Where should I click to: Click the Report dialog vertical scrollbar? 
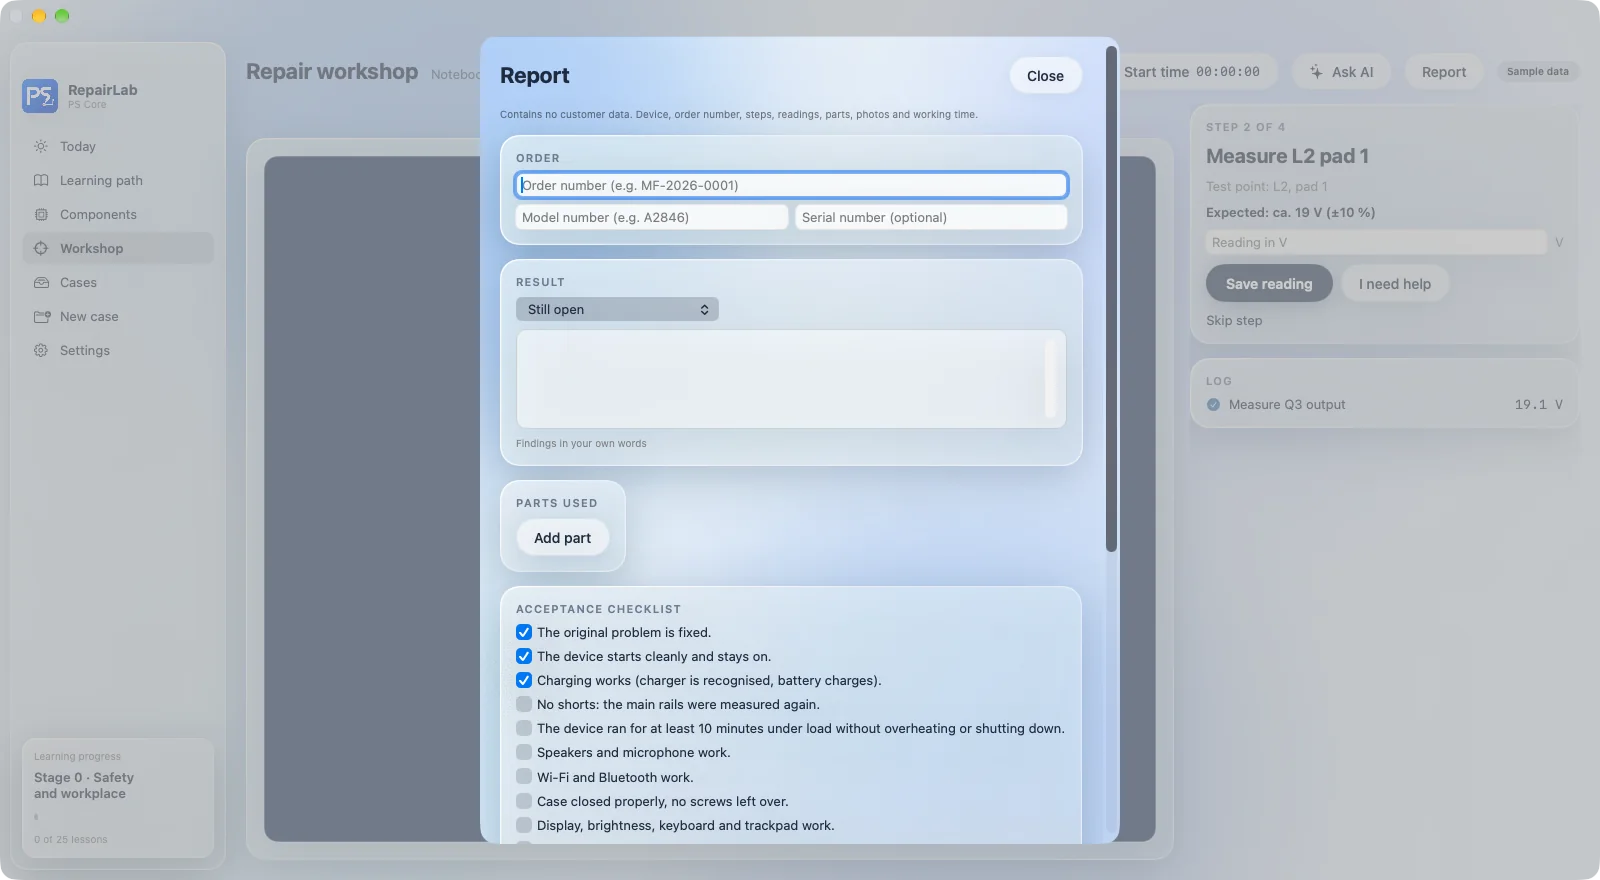tap(1111, 298)
